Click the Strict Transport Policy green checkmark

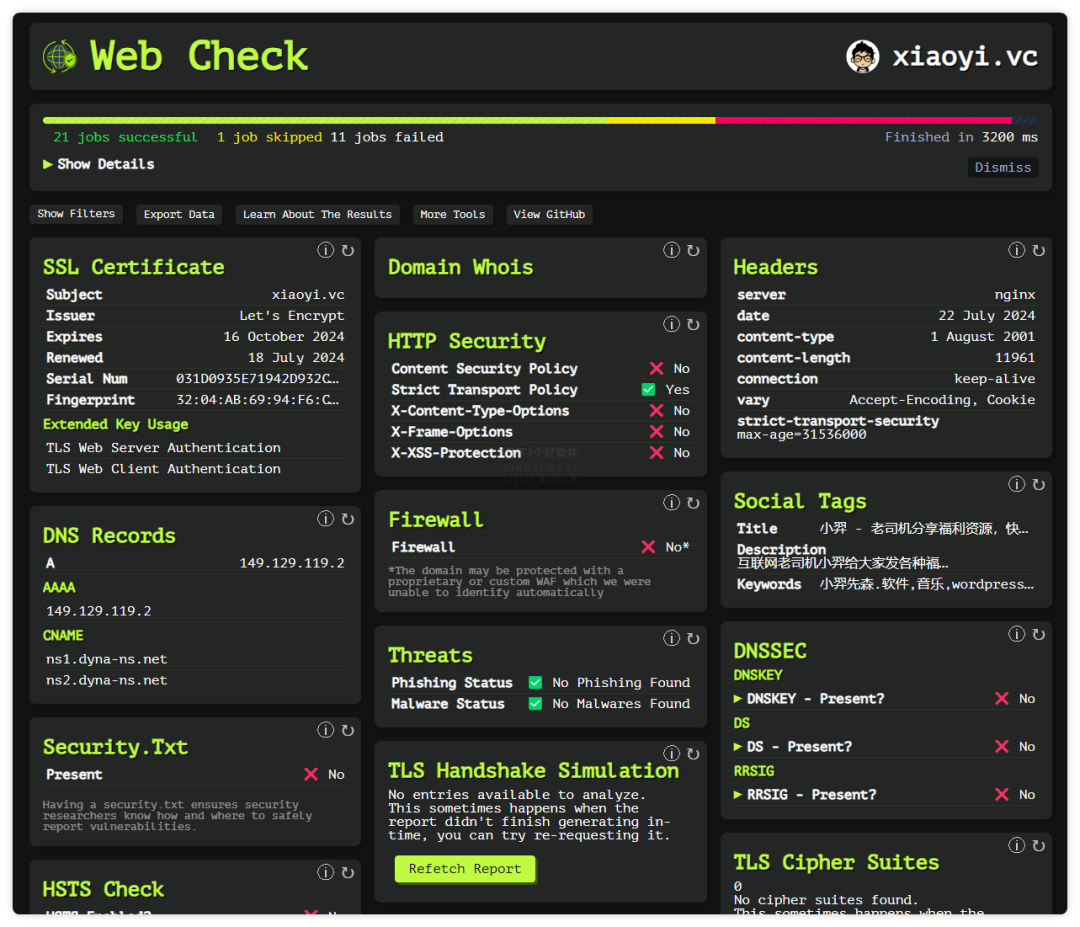click(x=648, y=390)
